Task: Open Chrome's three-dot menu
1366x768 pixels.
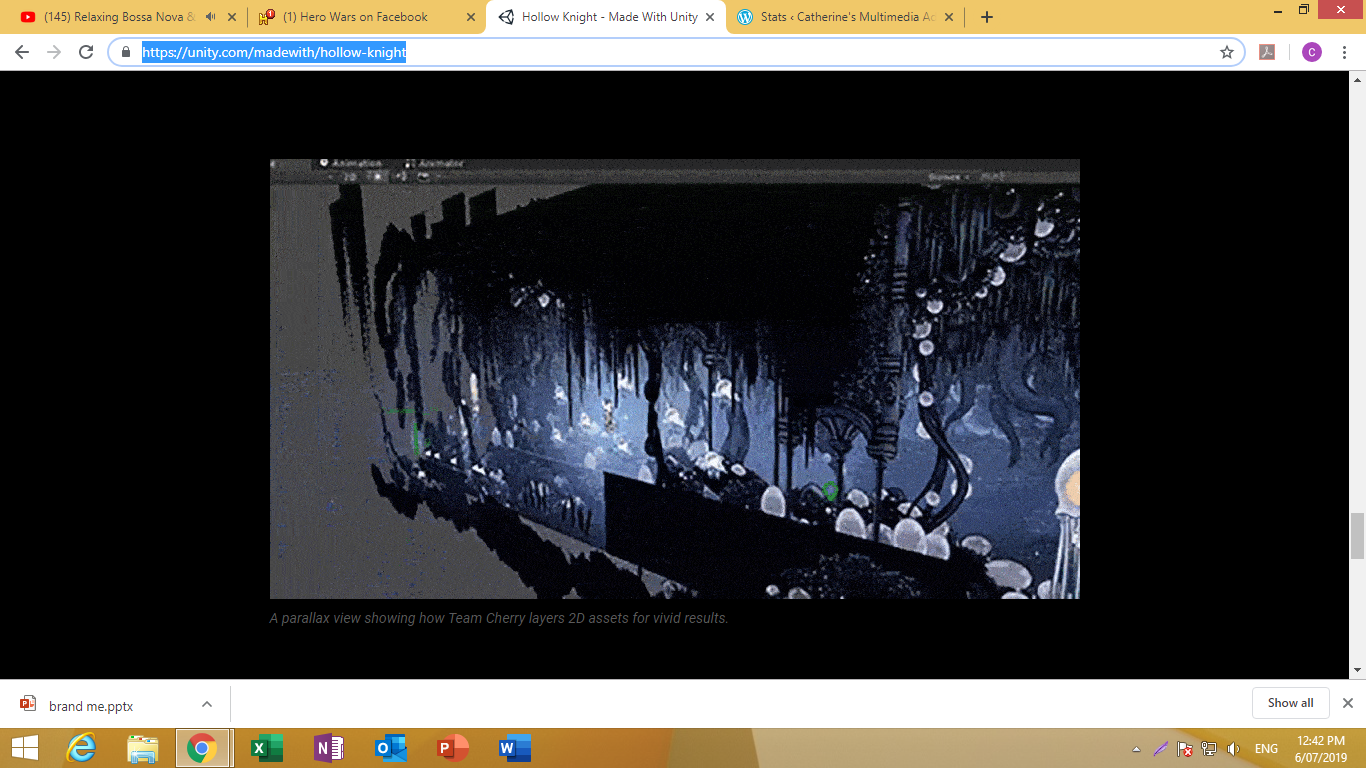Action: click(1345, 52)
